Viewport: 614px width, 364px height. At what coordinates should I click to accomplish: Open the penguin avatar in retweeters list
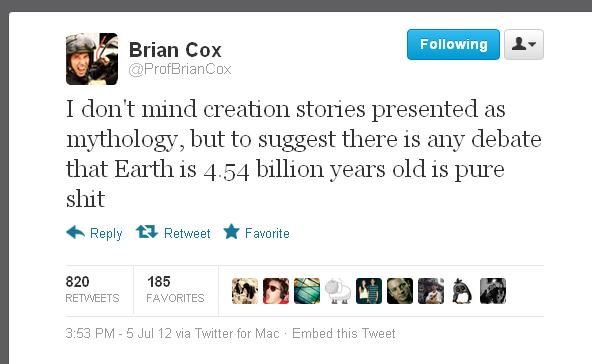[462, 291]
